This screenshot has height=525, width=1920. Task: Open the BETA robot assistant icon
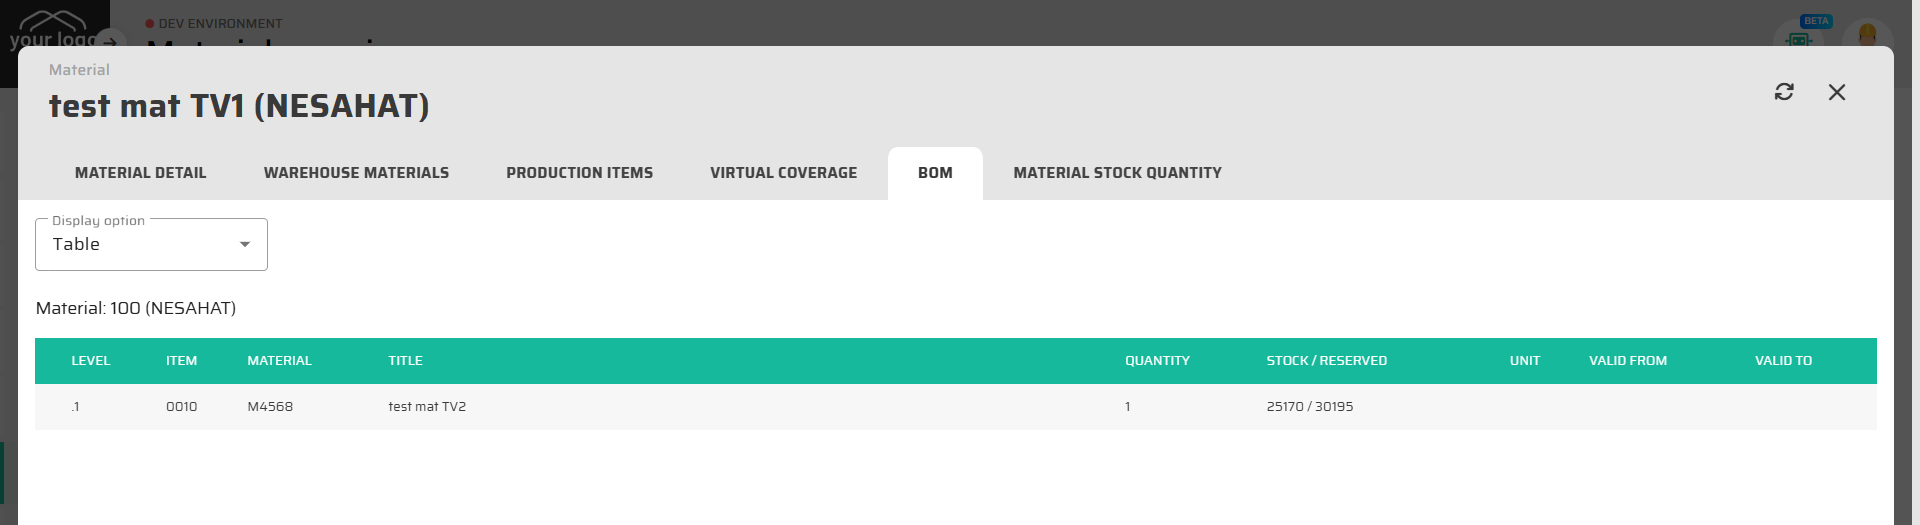[x=1799, y=38]
